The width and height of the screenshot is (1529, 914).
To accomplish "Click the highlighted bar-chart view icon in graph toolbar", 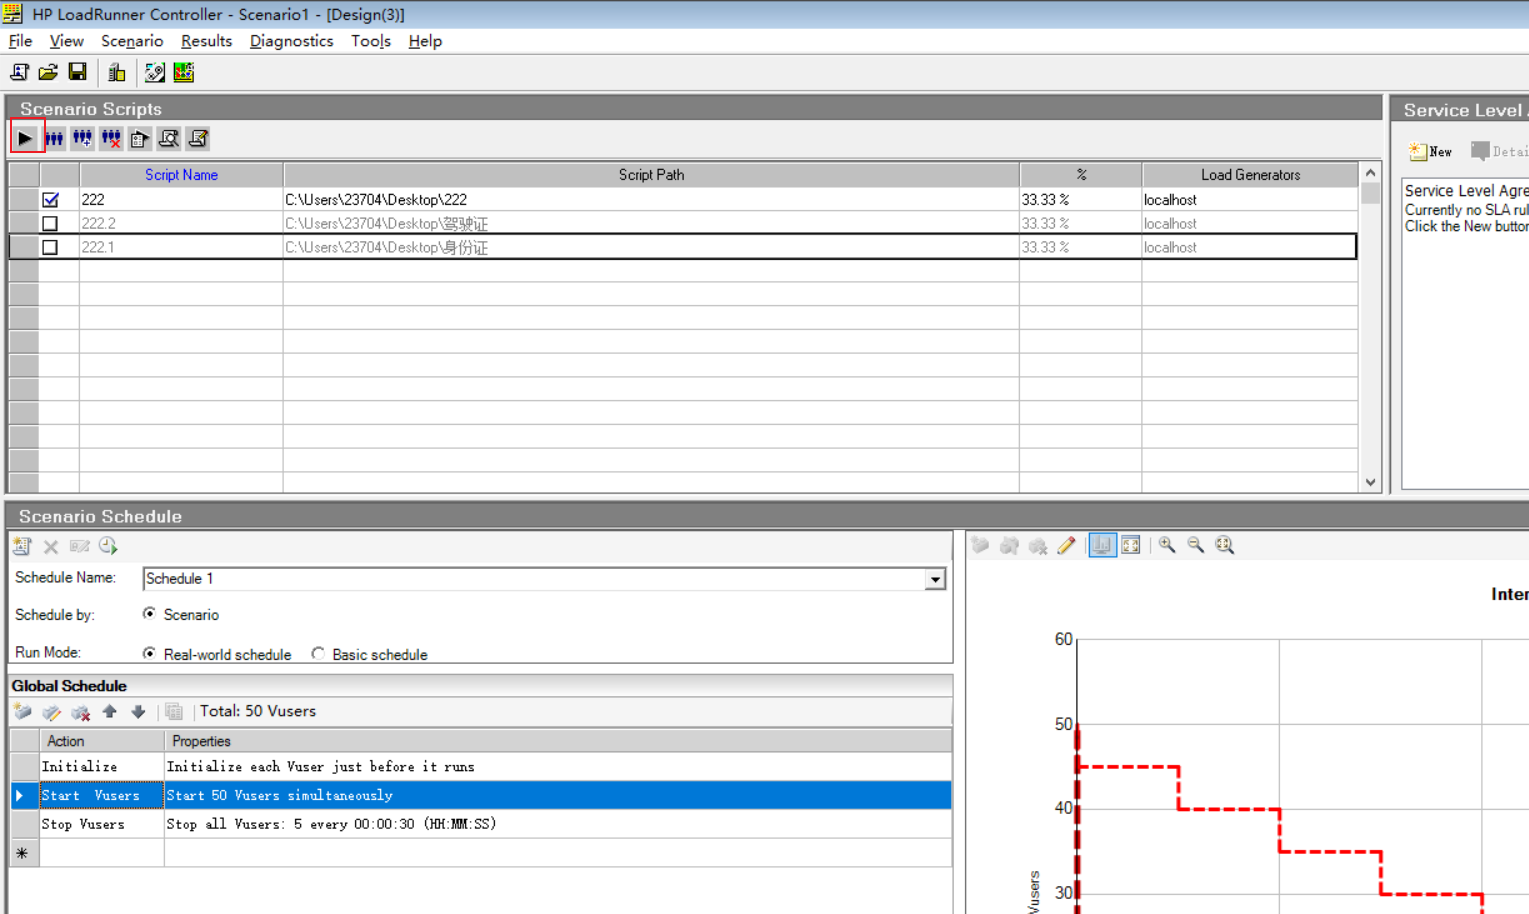I will [1102, 545].
